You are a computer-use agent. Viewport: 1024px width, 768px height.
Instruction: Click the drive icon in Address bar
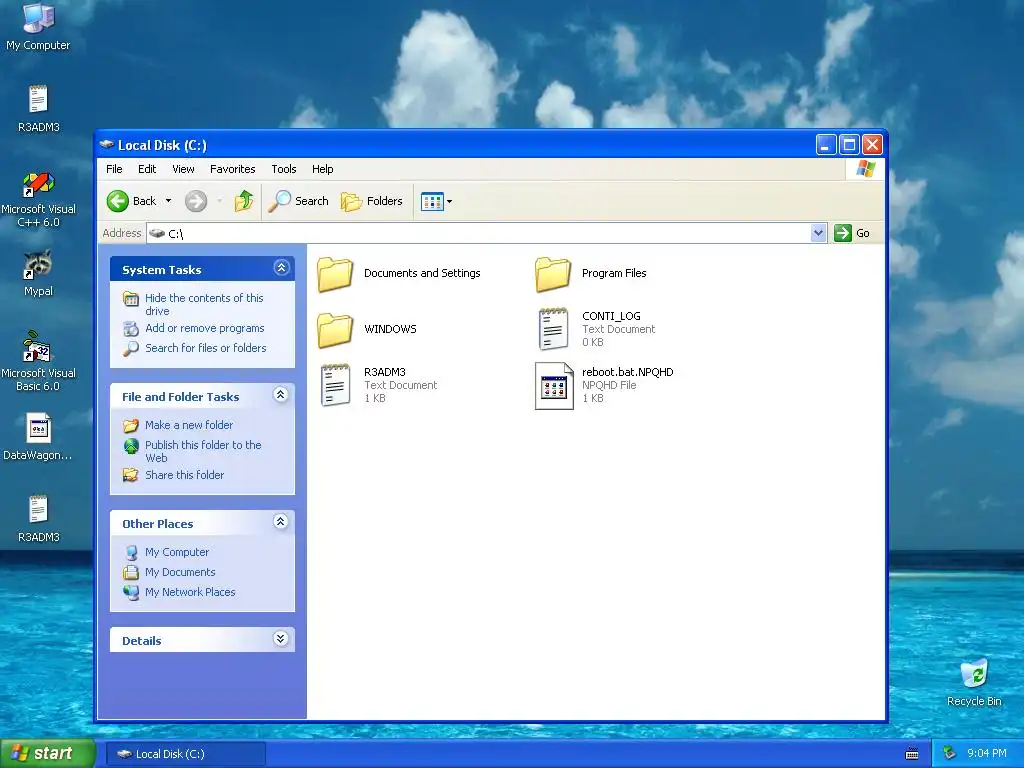coord(157,233)
